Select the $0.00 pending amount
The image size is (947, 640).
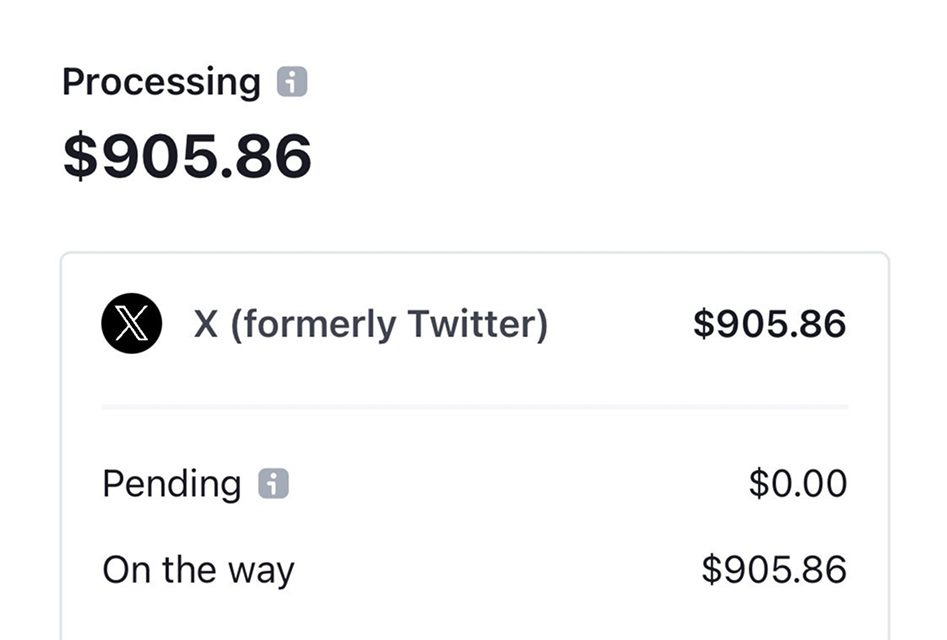(797, 484)
